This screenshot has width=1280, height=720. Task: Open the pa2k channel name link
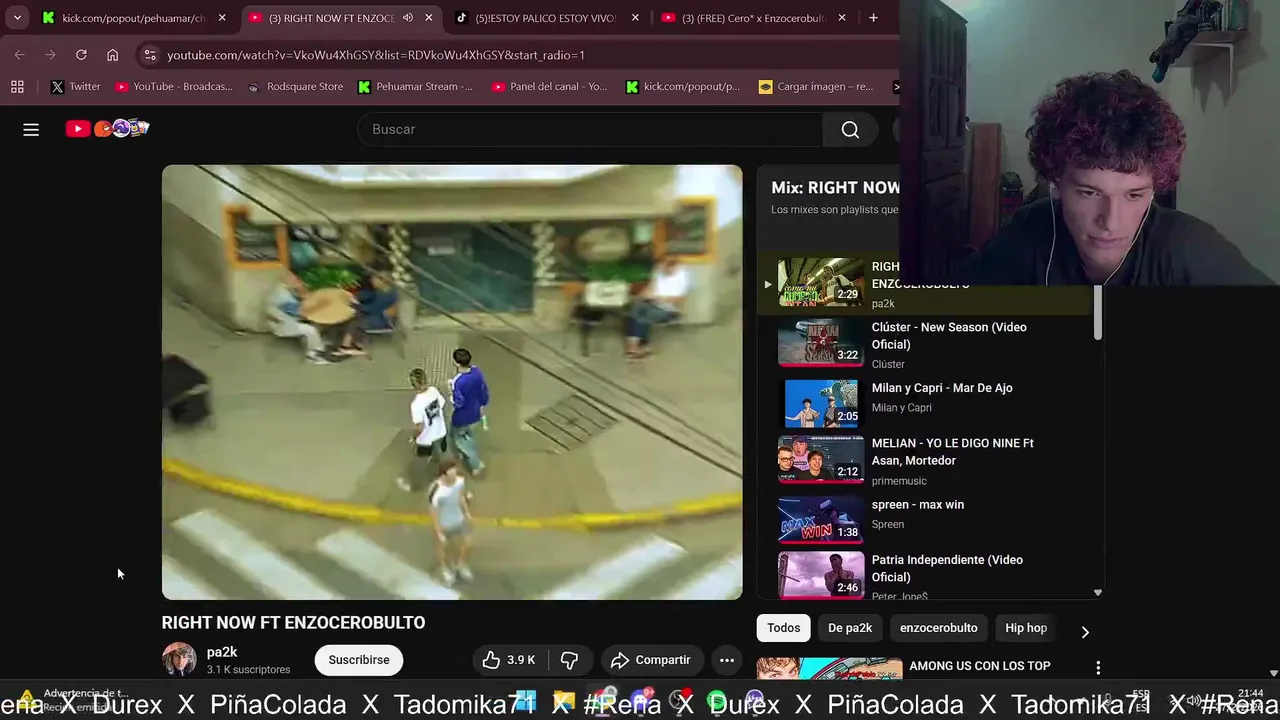tap(222, 652)
